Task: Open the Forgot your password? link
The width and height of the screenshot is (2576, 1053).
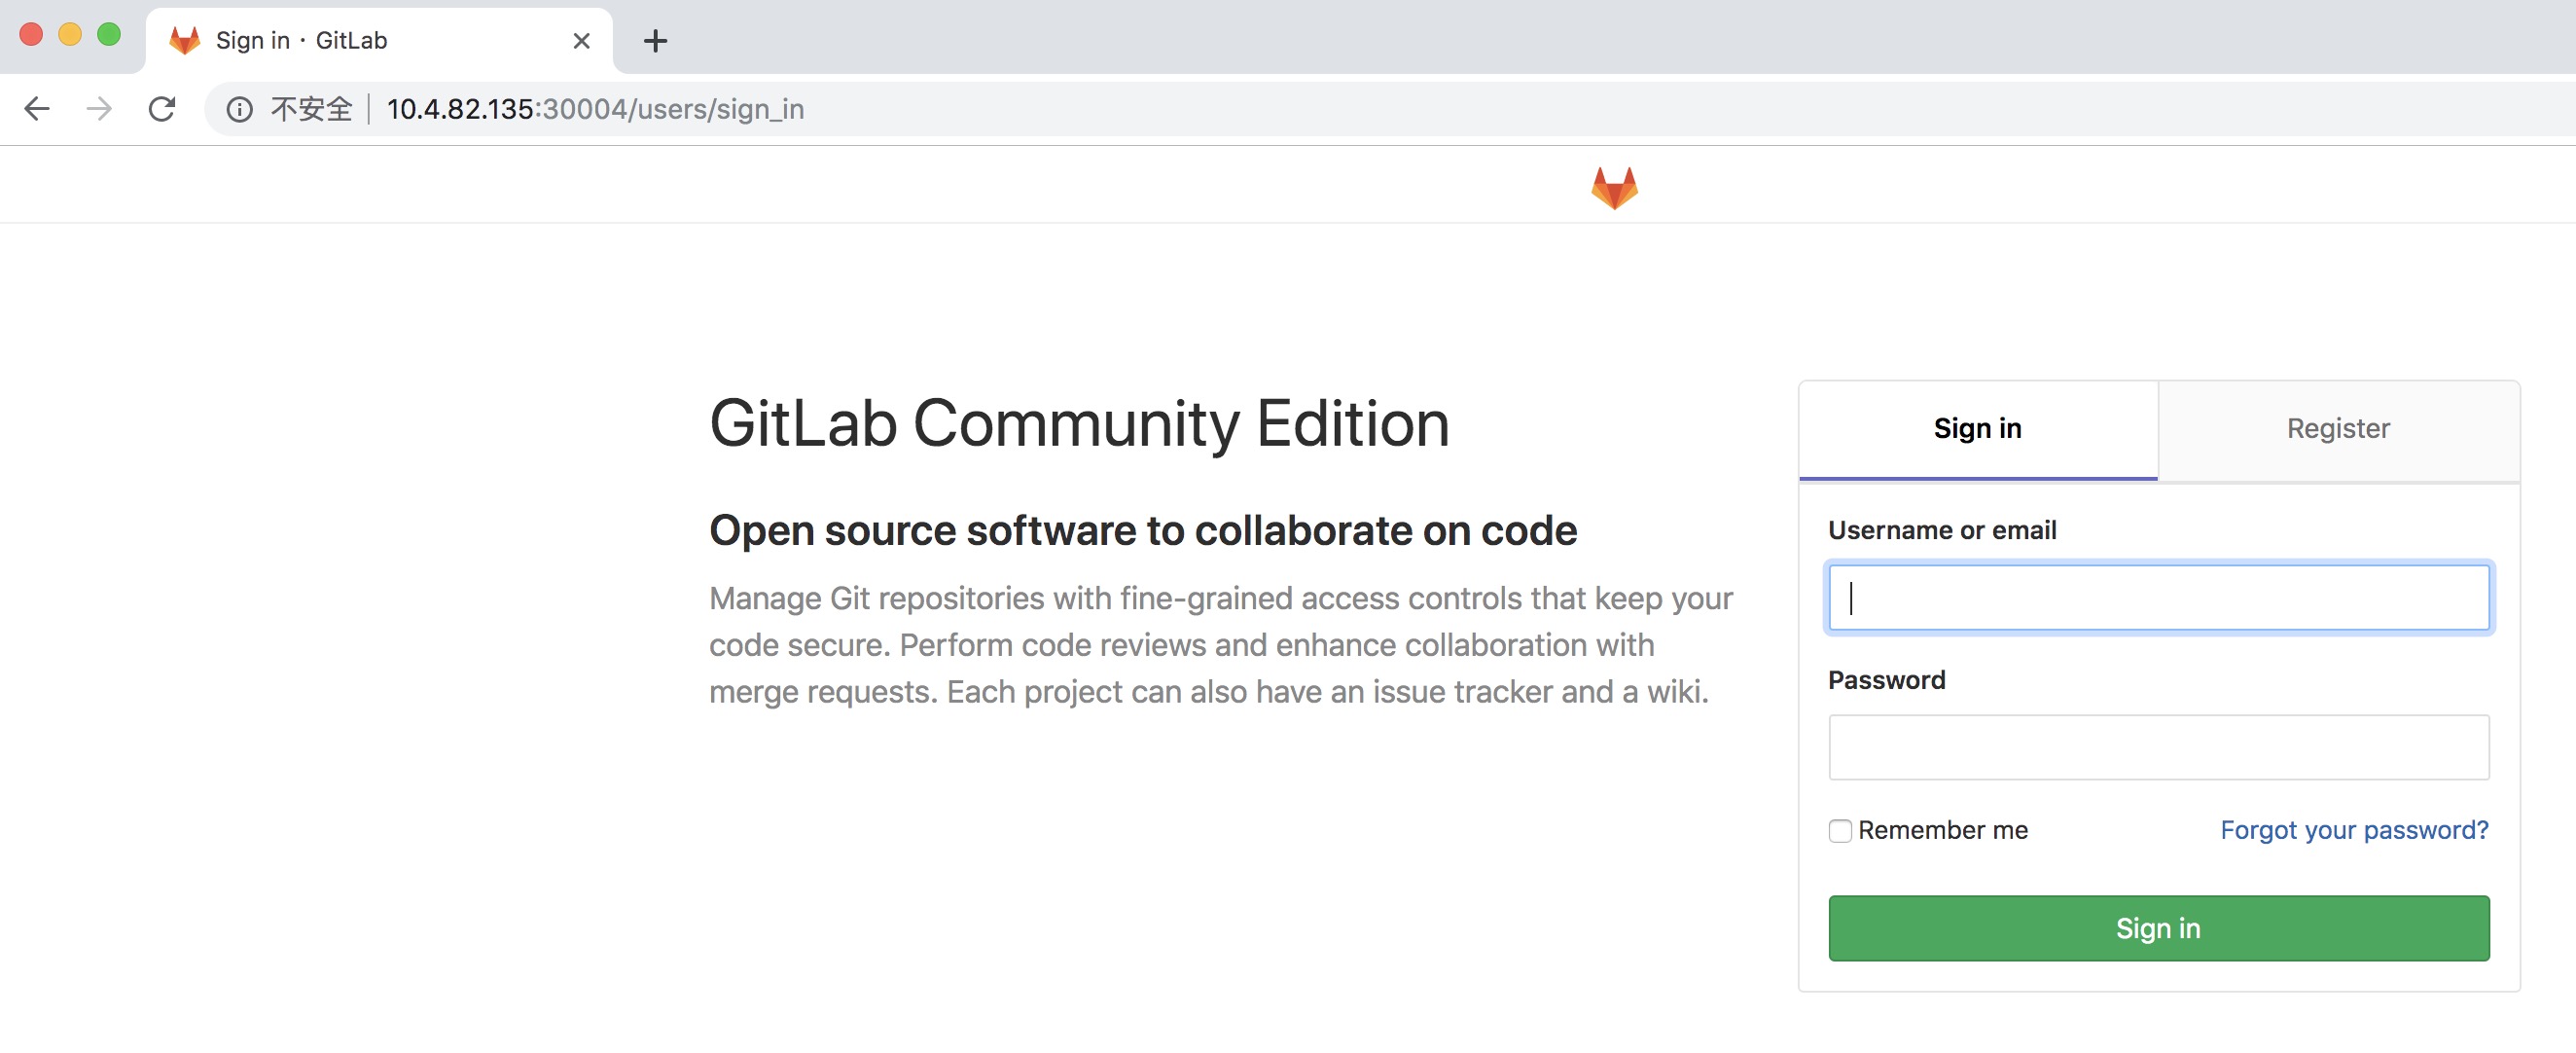Action: pyautogui.click(x=2354, y=830)
